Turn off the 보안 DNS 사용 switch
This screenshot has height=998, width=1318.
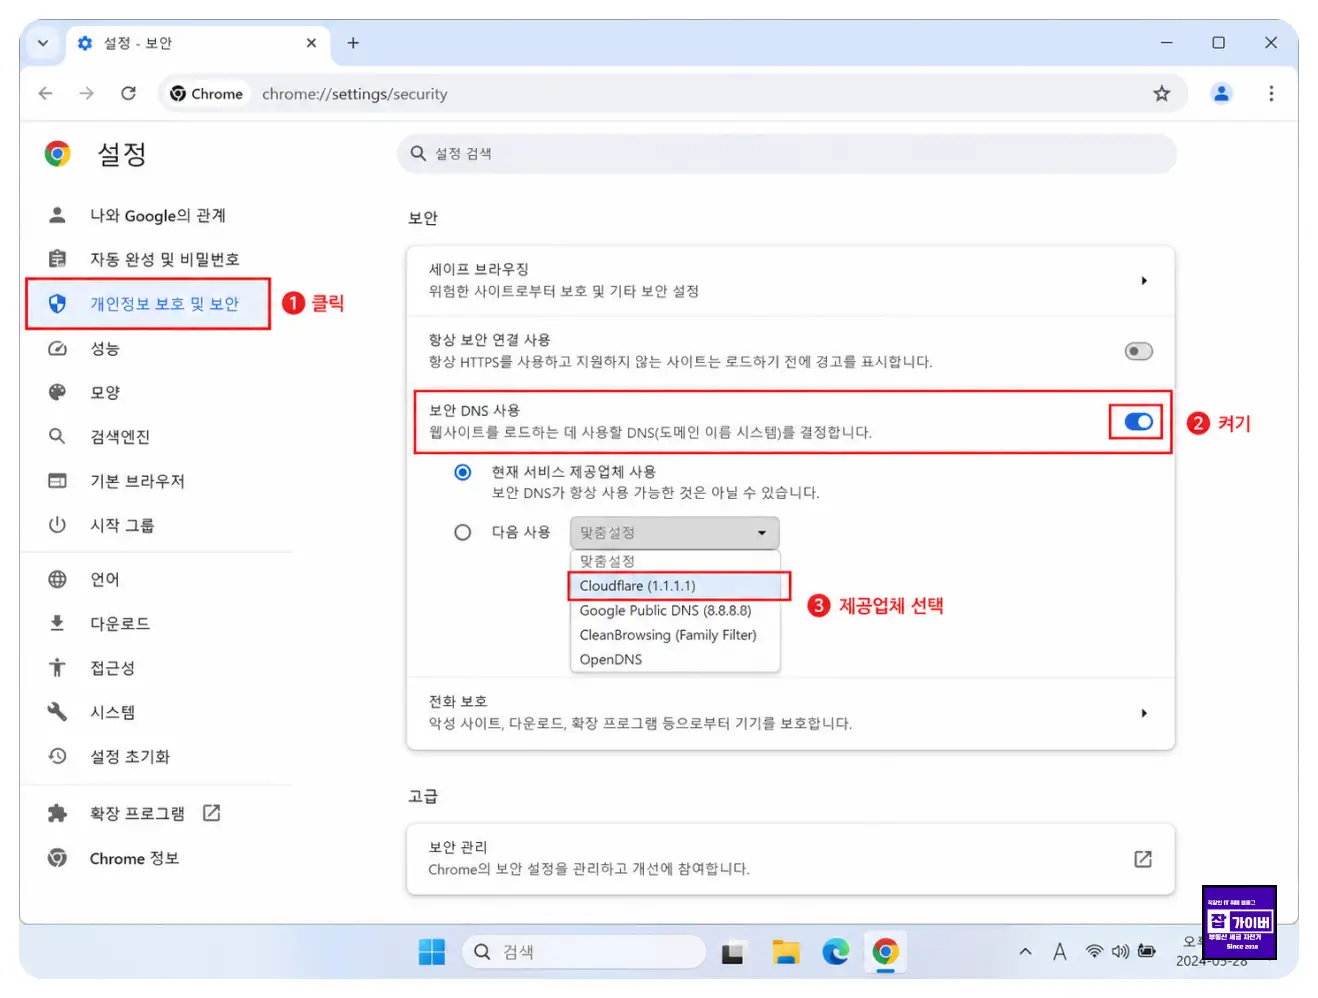tap(1138, 422)
